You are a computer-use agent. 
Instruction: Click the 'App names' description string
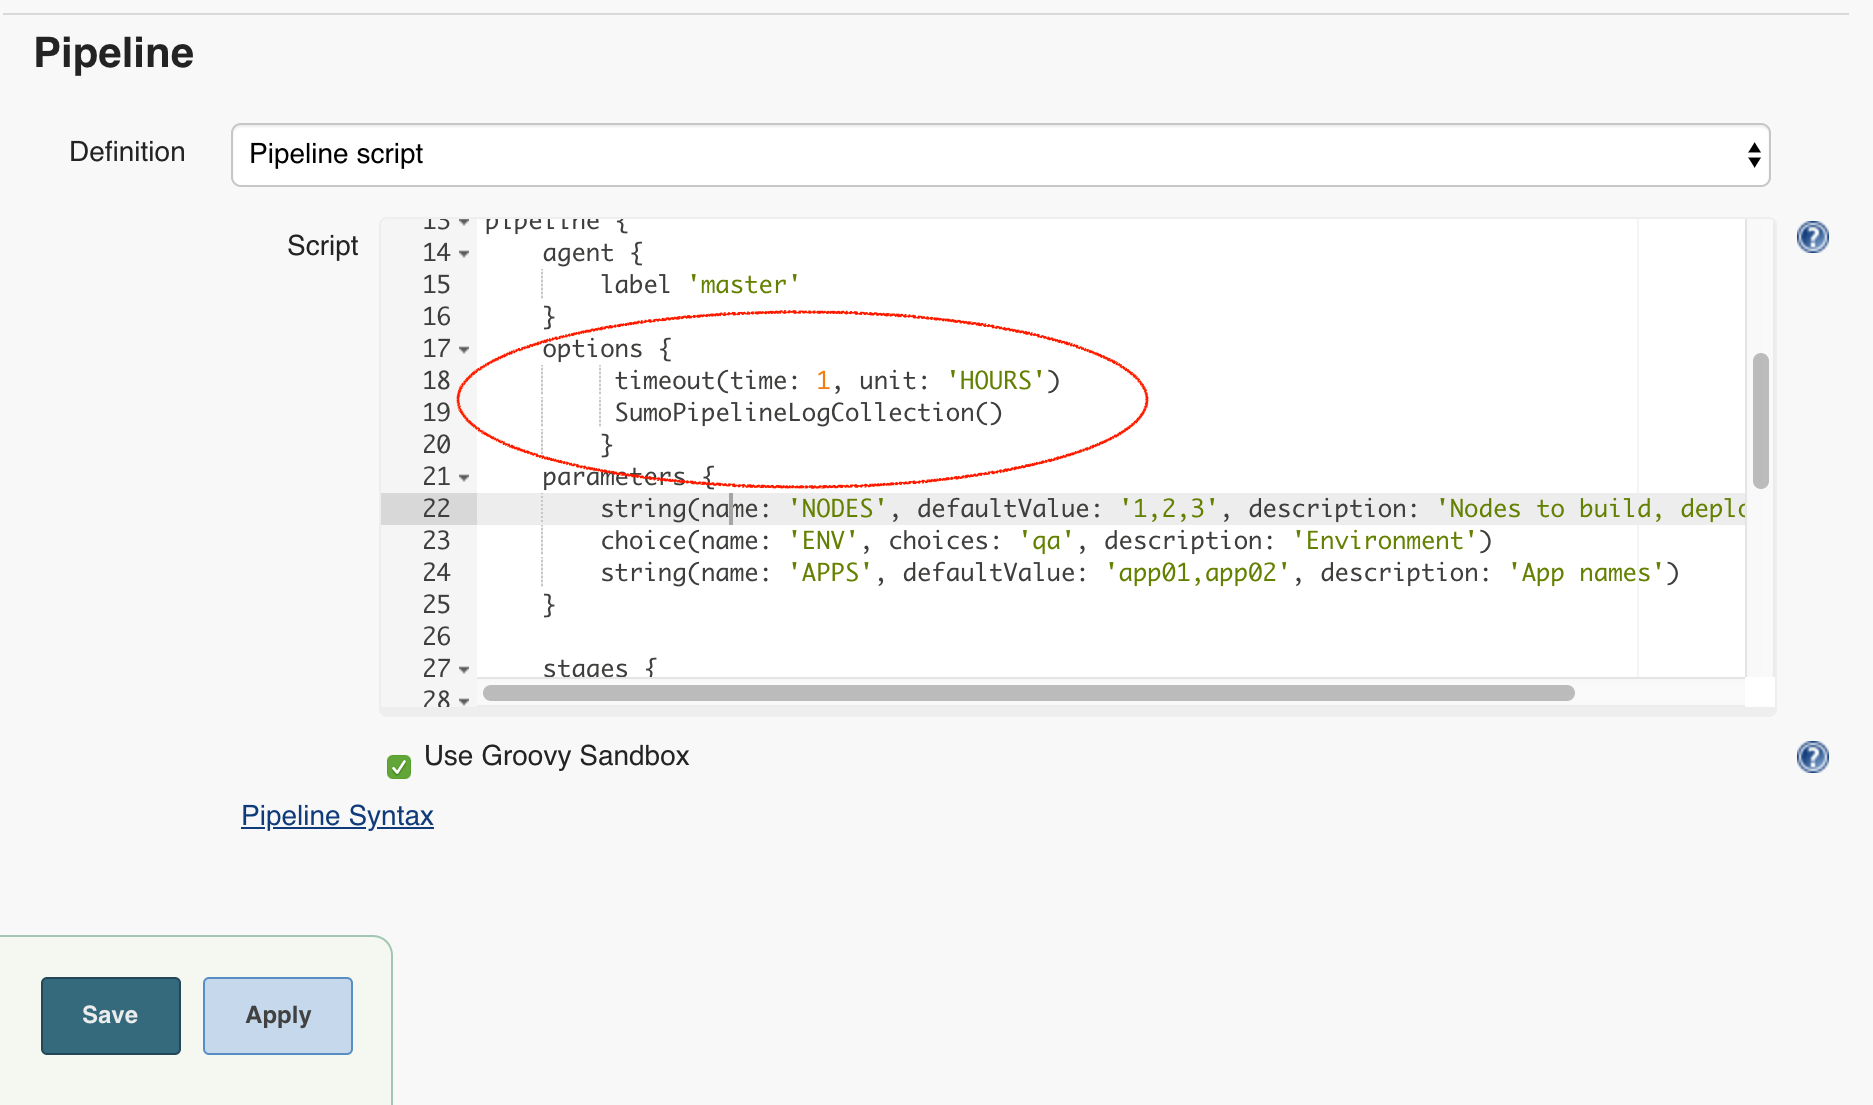1586,573
